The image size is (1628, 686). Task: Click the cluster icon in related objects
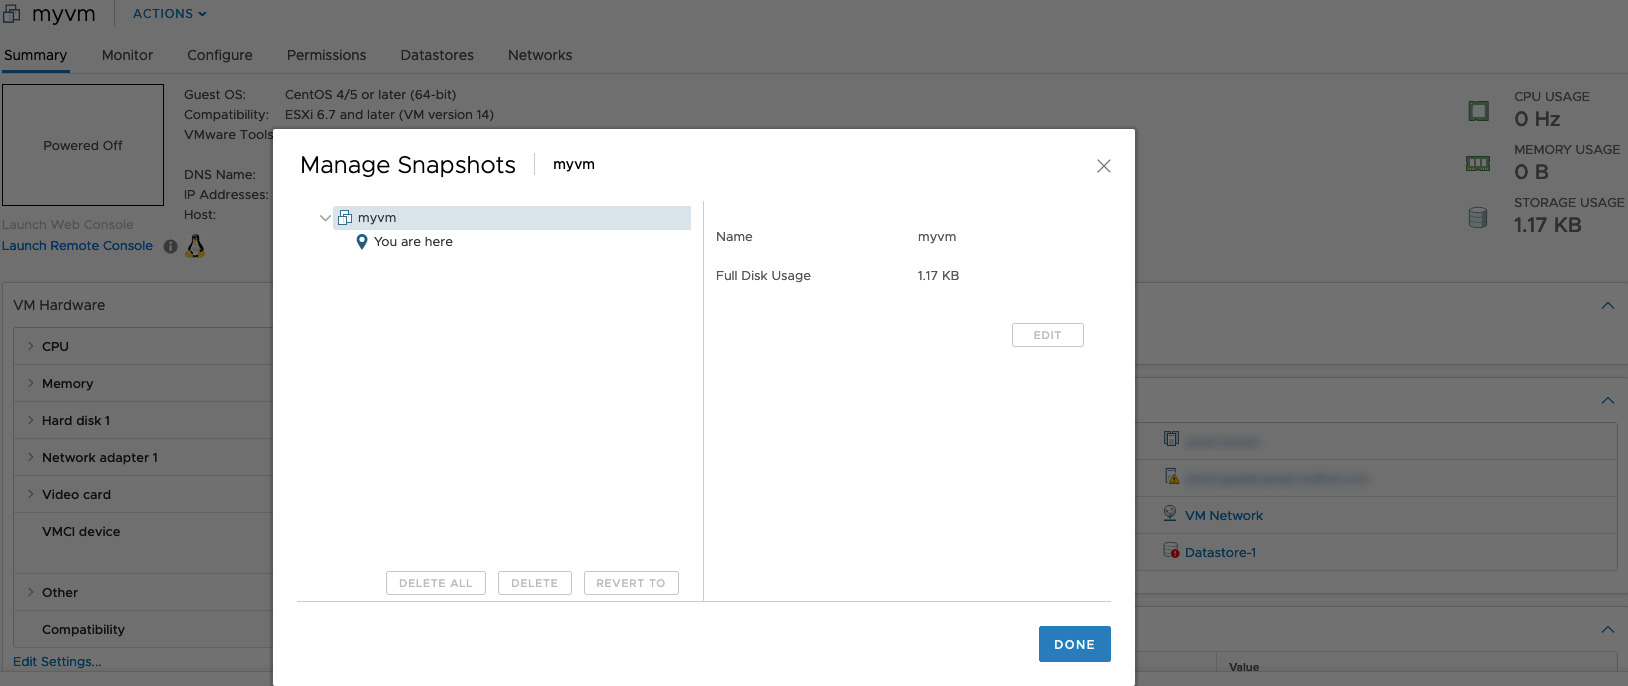1171,439
